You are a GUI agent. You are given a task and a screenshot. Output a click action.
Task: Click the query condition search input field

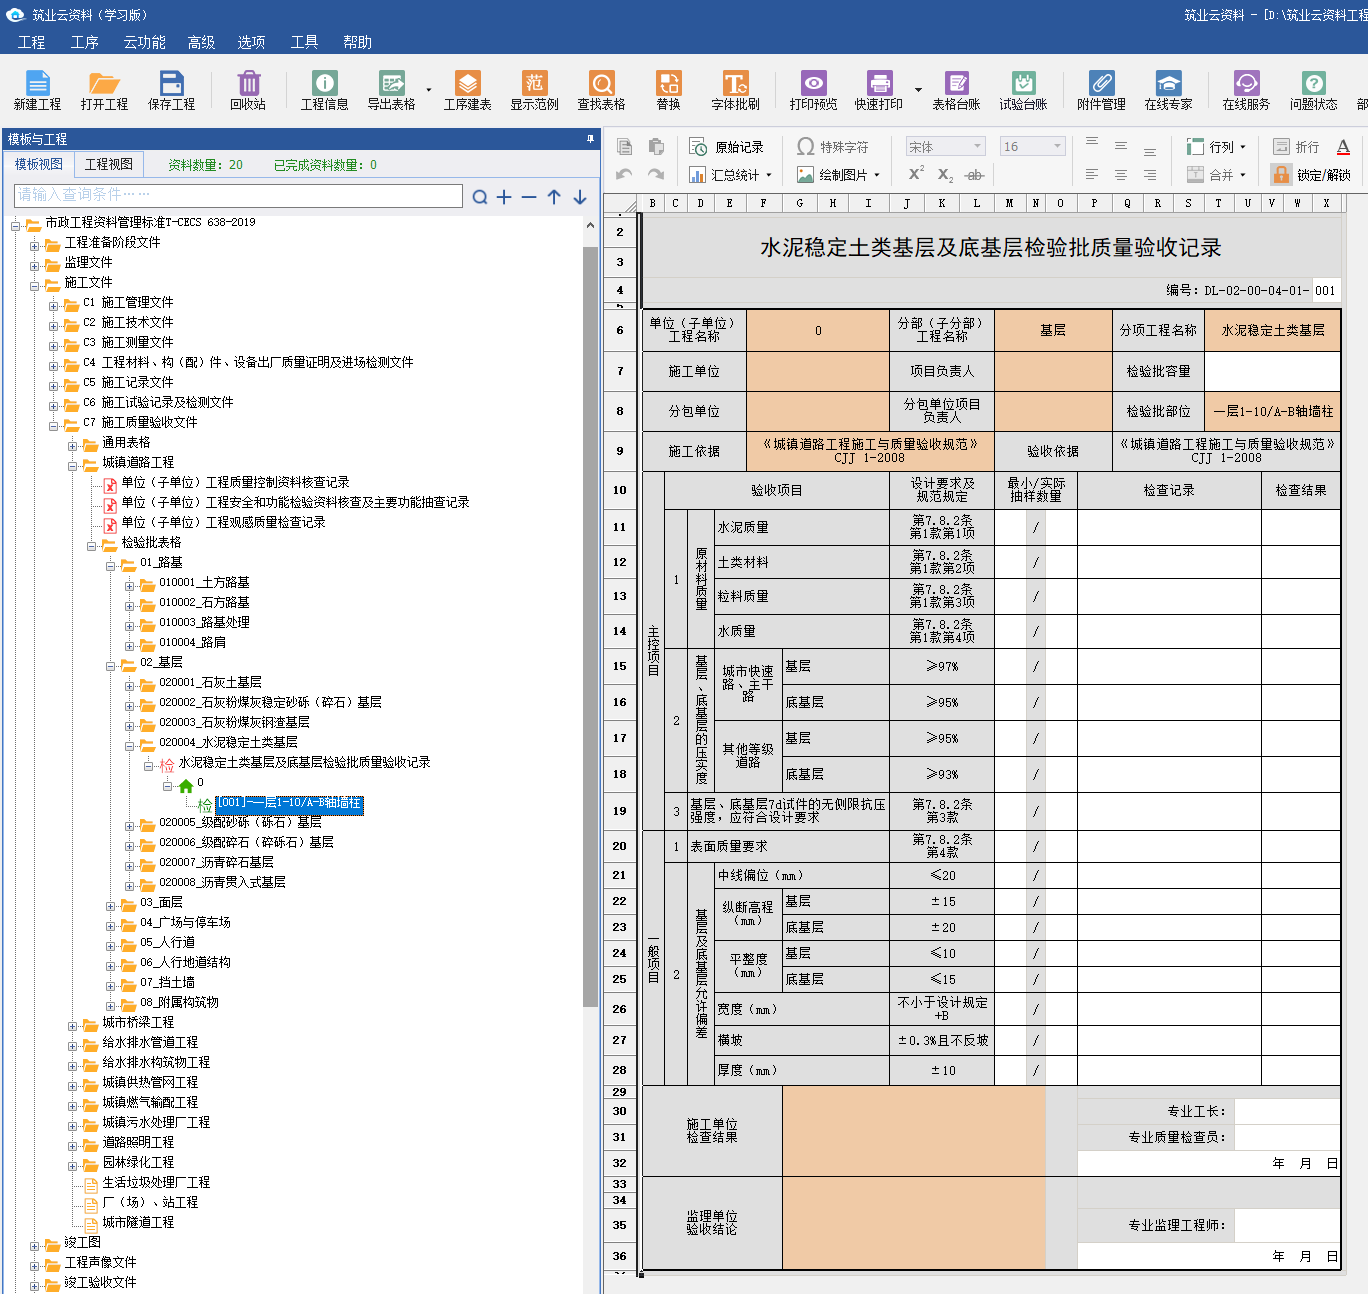click(239, 195)
